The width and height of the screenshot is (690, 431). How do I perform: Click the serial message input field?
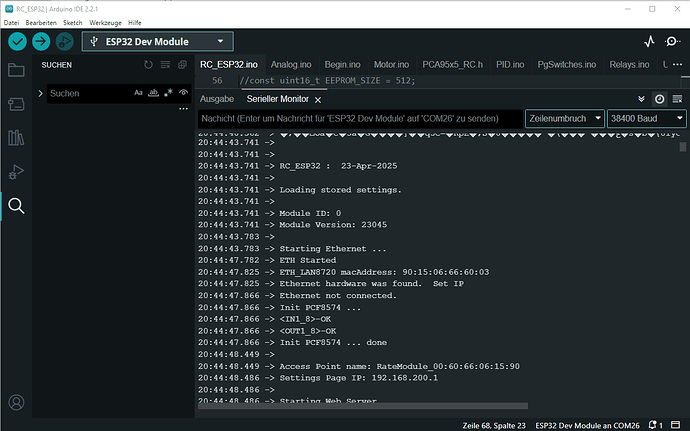[x=360, y=118]
